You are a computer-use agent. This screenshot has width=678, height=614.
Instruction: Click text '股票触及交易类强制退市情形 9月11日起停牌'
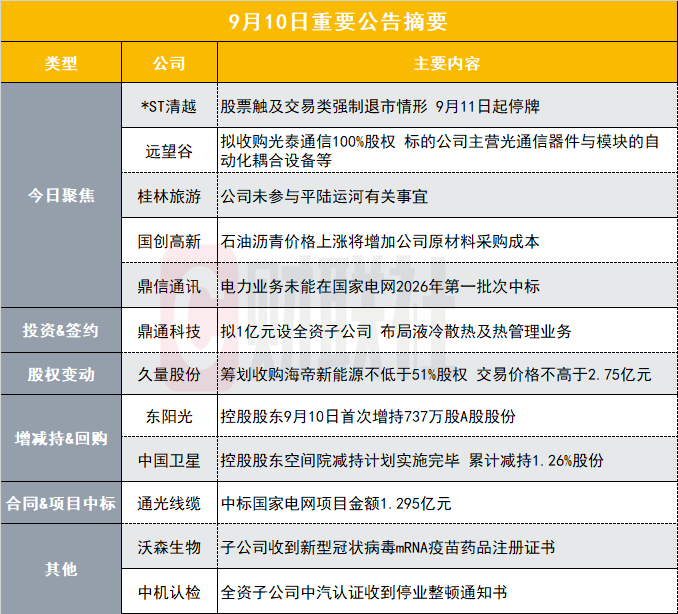(x=380, y=106)
